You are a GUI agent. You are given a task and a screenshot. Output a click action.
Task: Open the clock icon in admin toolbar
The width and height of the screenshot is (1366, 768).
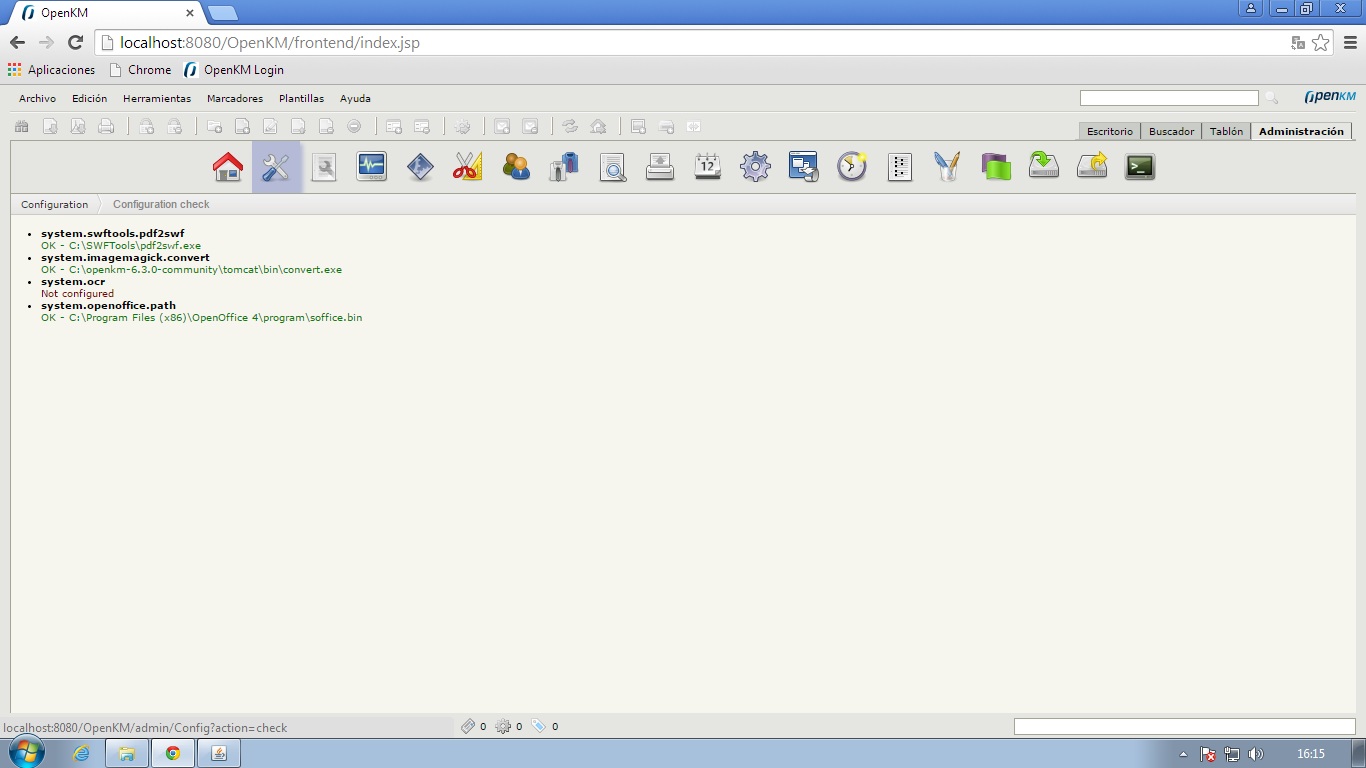[851, 166]
